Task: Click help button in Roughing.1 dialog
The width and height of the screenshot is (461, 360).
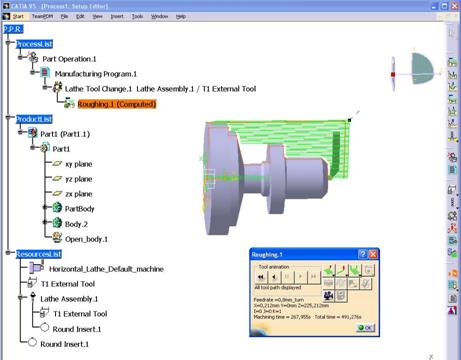Action: point(363,254)
